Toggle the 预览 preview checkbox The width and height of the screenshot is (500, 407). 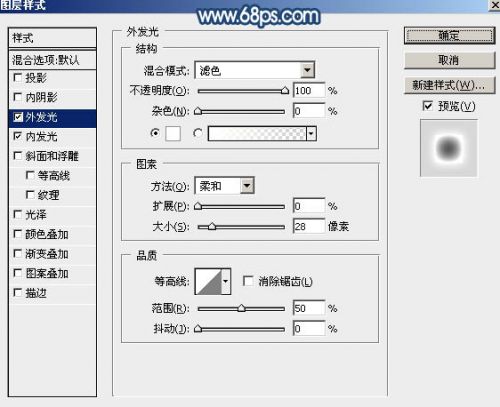(427, 106)
